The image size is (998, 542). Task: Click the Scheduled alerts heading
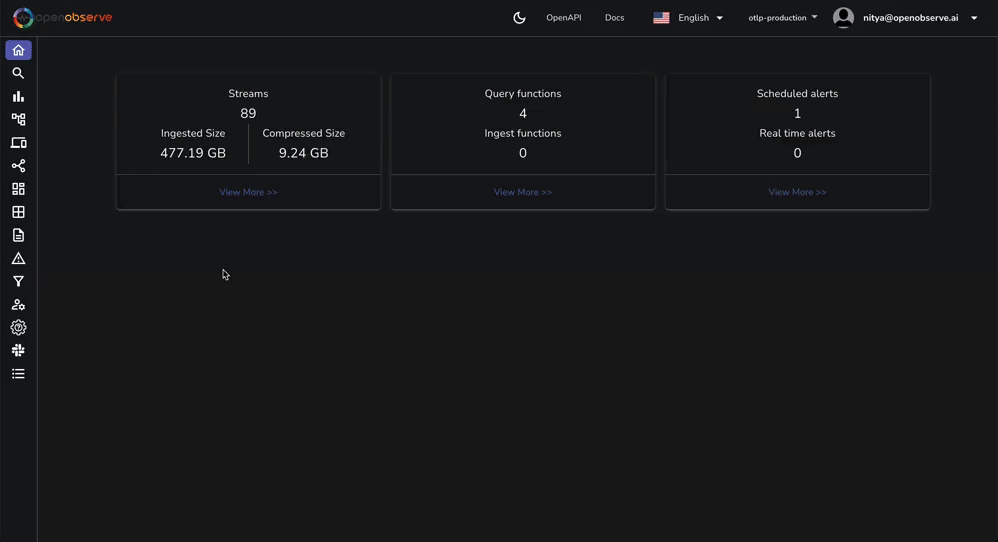tap(797, 94)
